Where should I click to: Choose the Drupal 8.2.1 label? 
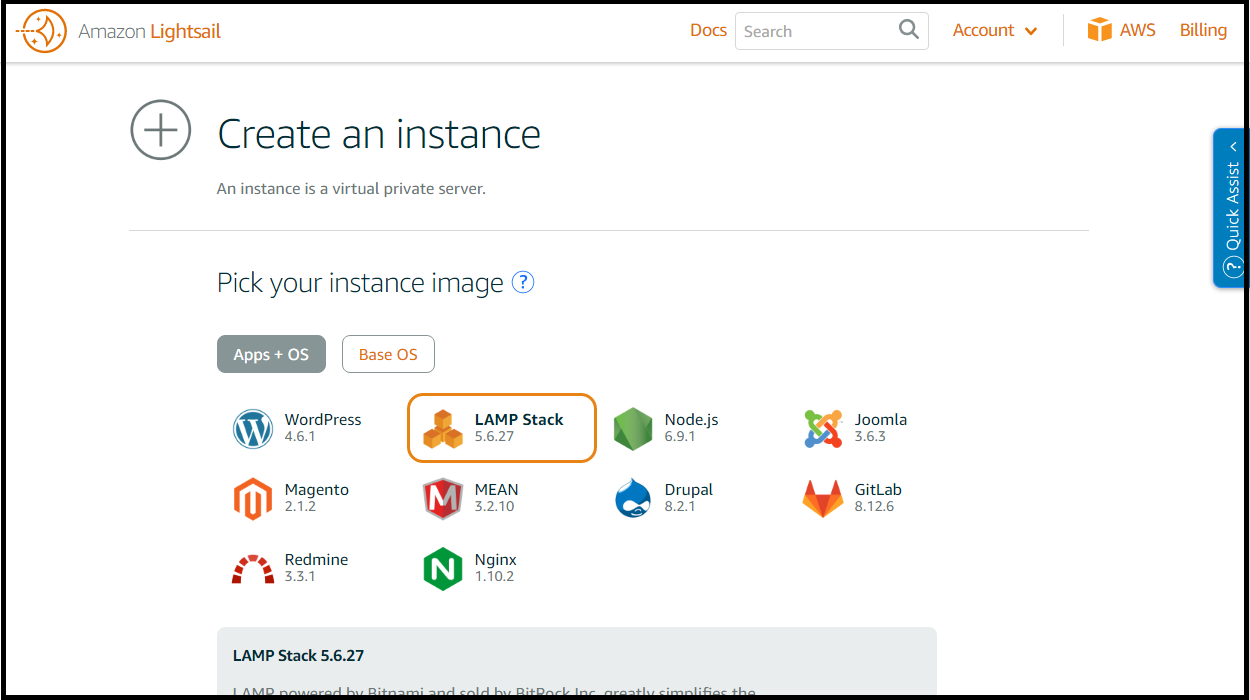pos(689,498)
